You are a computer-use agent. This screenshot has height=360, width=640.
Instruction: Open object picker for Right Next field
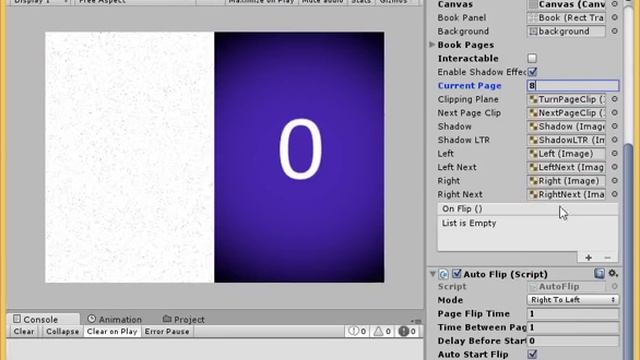614,194
